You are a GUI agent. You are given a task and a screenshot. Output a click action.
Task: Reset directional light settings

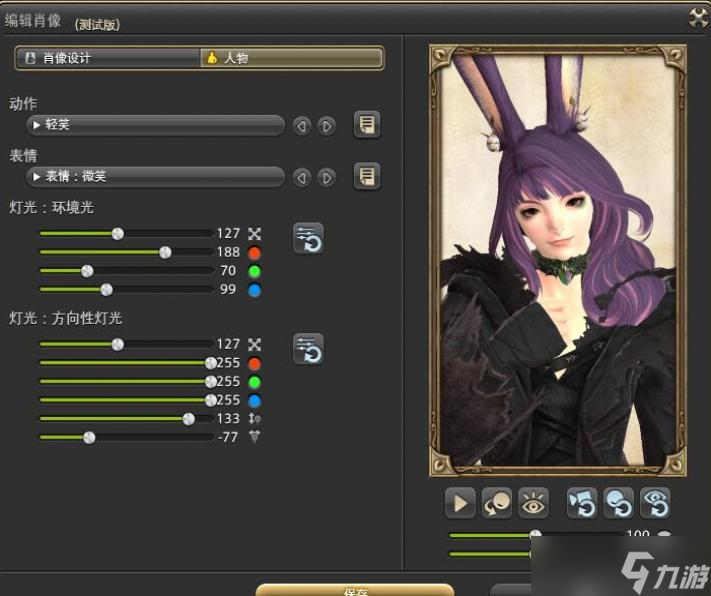click(x=308, y=349)
